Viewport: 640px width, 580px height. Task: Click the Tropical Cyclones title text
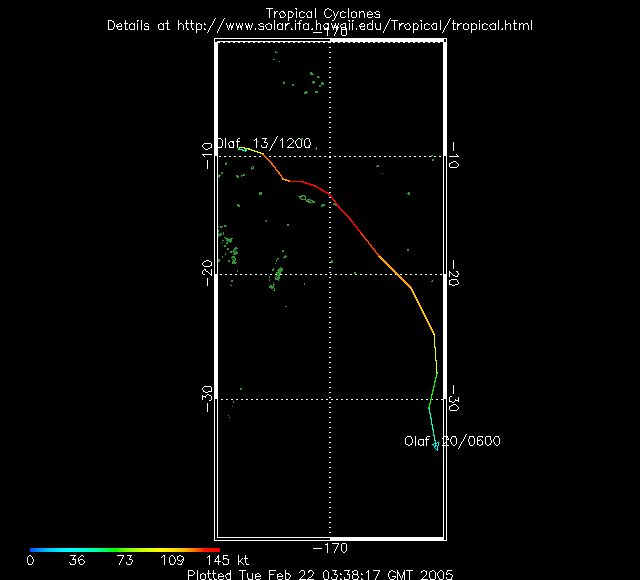coord(322,13)
